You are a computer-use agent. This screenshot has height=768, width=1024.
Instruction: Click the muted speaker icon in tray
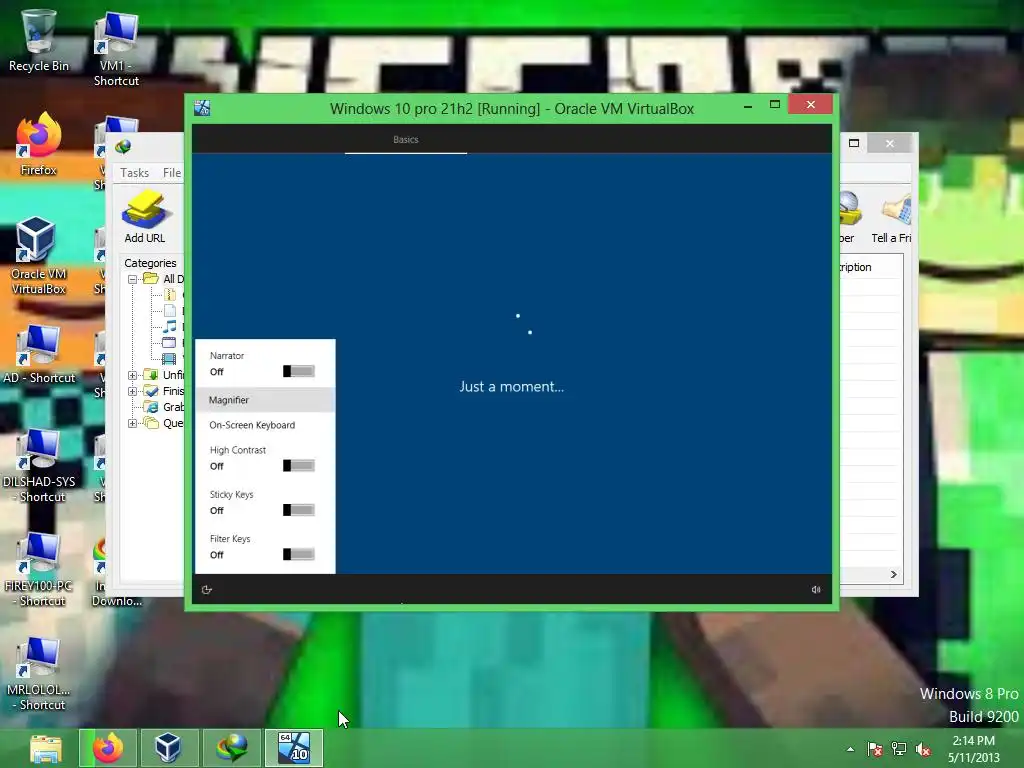[923, 749]
